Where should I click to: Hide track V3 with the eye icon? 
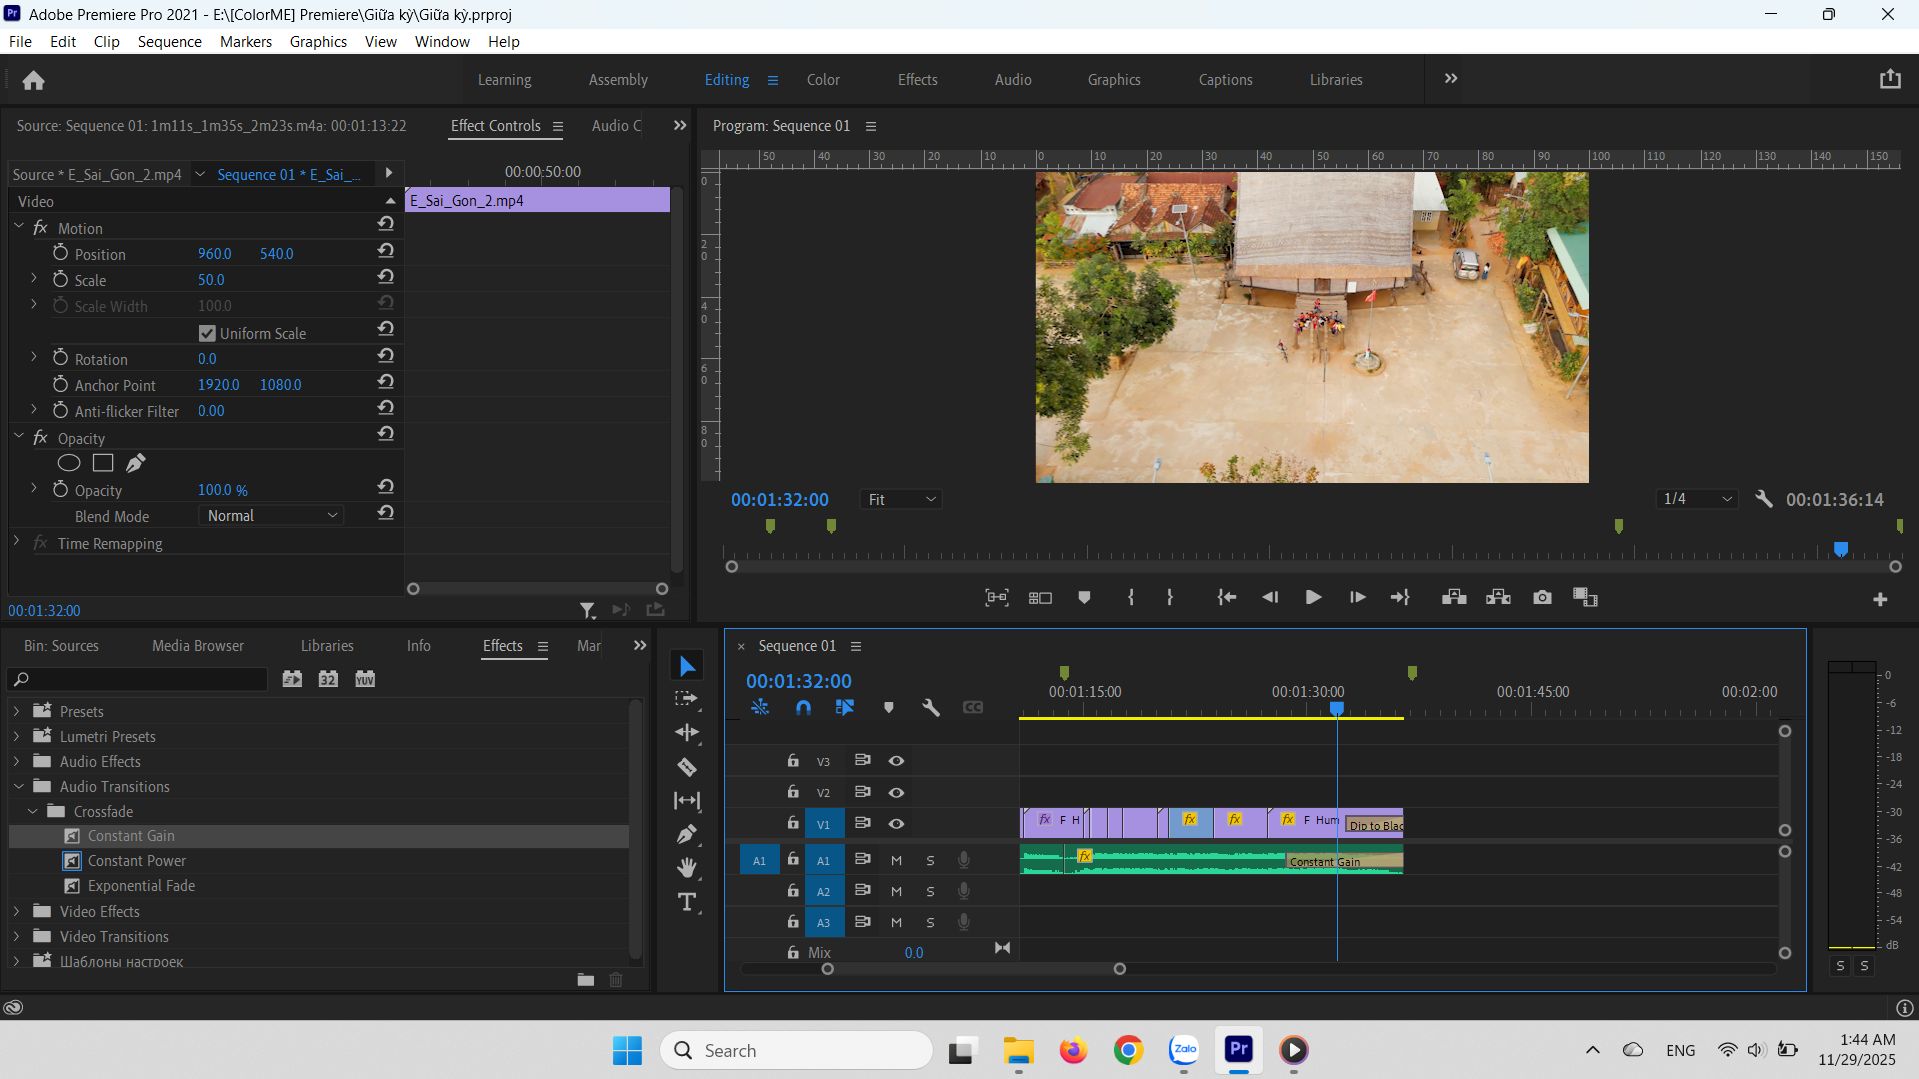896,761
